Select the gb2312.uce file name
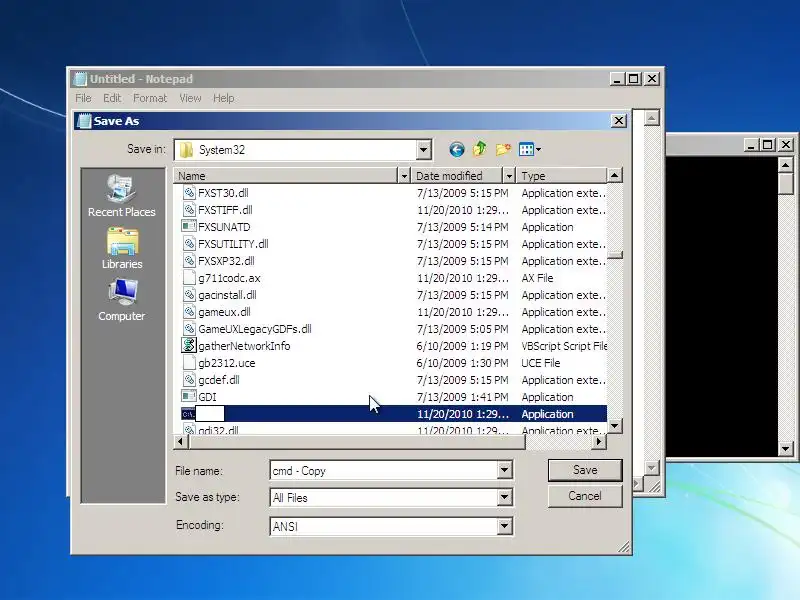The width and height of the screenshot is (800, 600). point(227,363)
